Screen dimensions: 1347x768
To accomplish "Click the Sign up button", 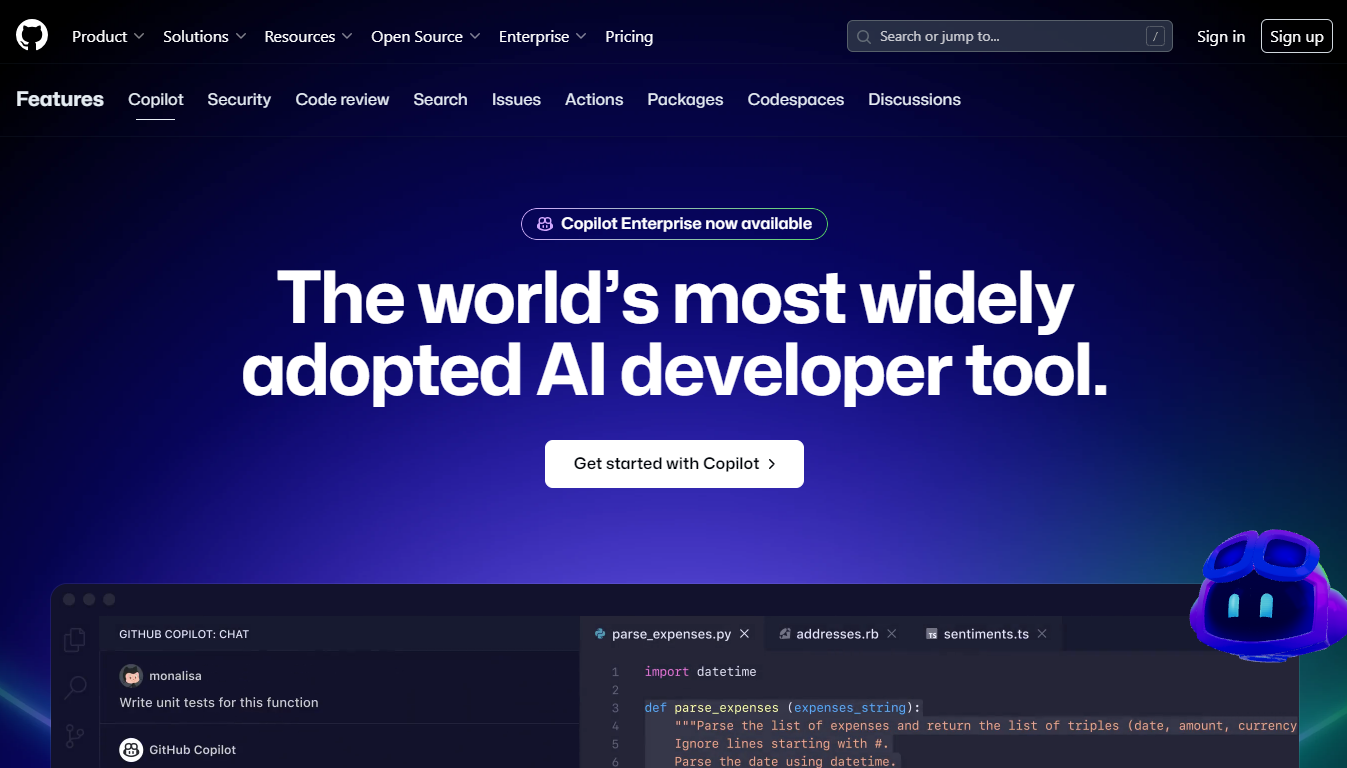I will click(1297, 37).
